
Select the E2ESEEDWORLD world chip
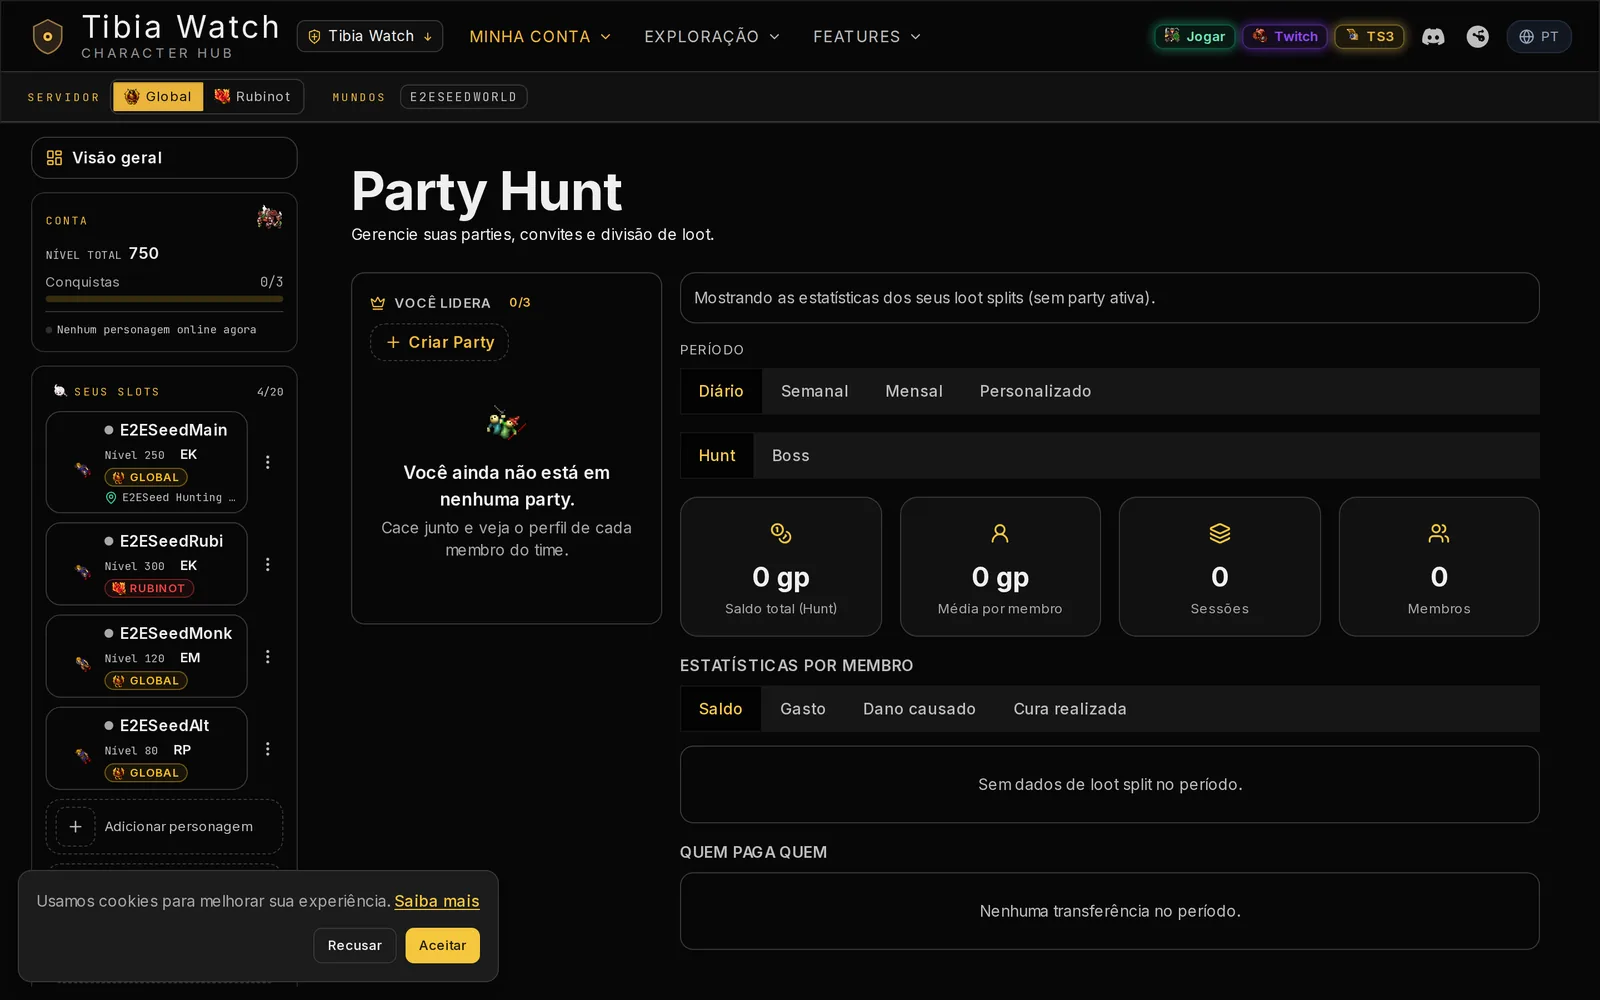[463, 97]
